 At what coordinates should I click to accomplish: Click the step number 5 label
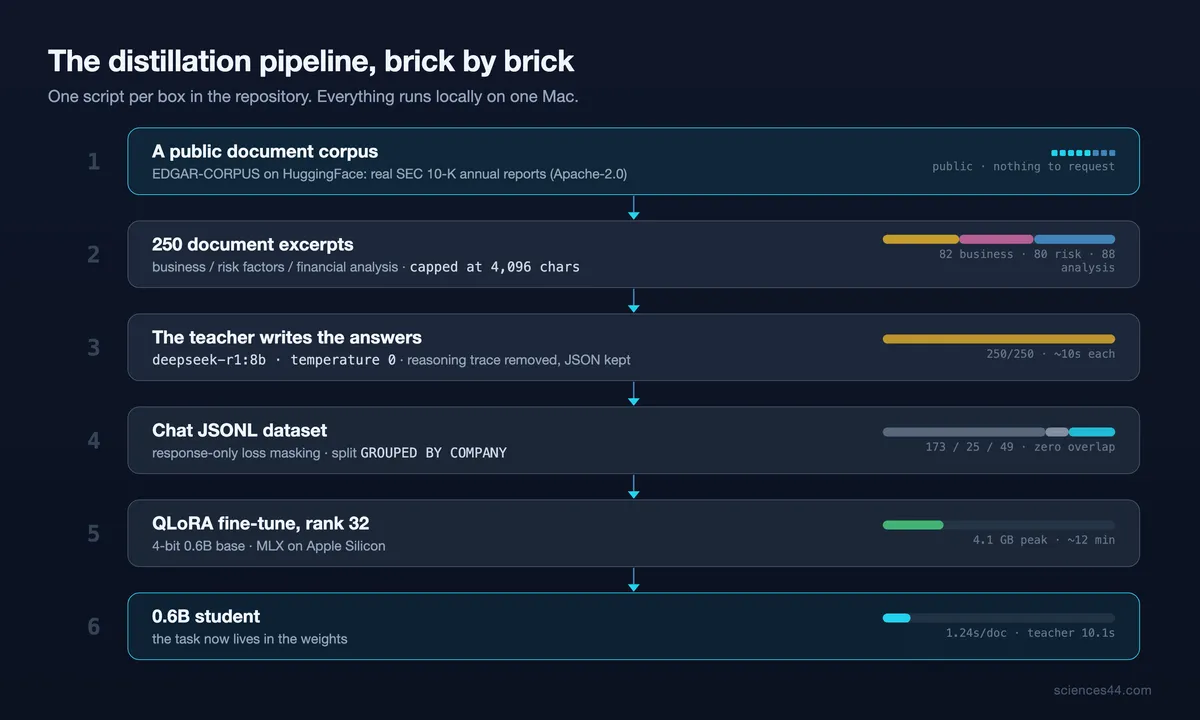point(93,533)
